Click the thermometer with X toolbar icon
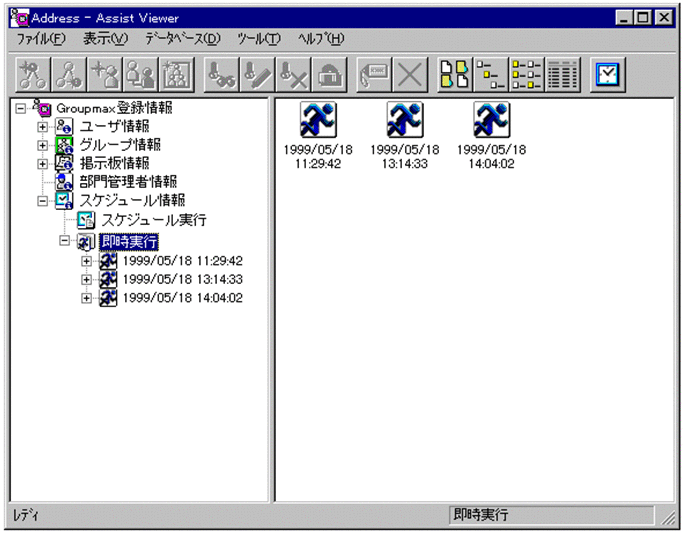The width and height of the screenshot is (685, 537). 293,75
